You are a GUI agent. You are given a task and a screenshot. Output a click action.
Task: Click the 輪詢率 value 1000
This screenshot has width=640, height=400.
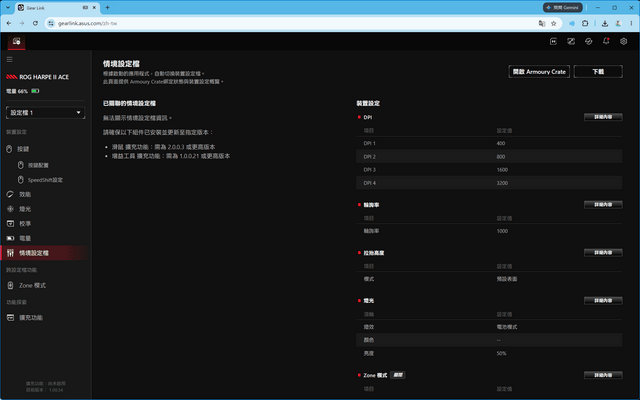(x=502, y=231)
